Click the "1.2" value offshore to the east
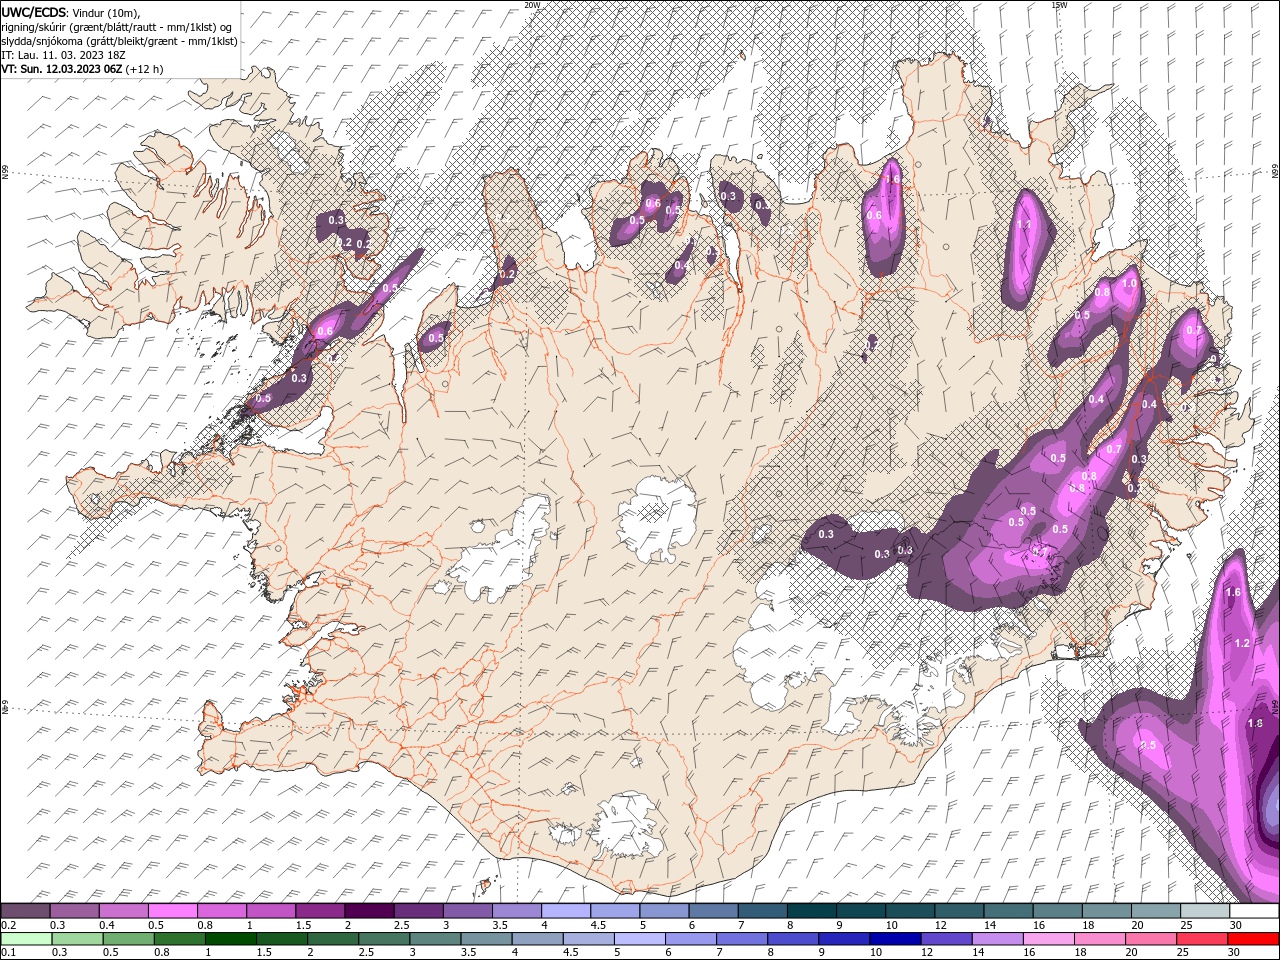The height and width of the screenshot is (960, 1280). pos(1242,643)
